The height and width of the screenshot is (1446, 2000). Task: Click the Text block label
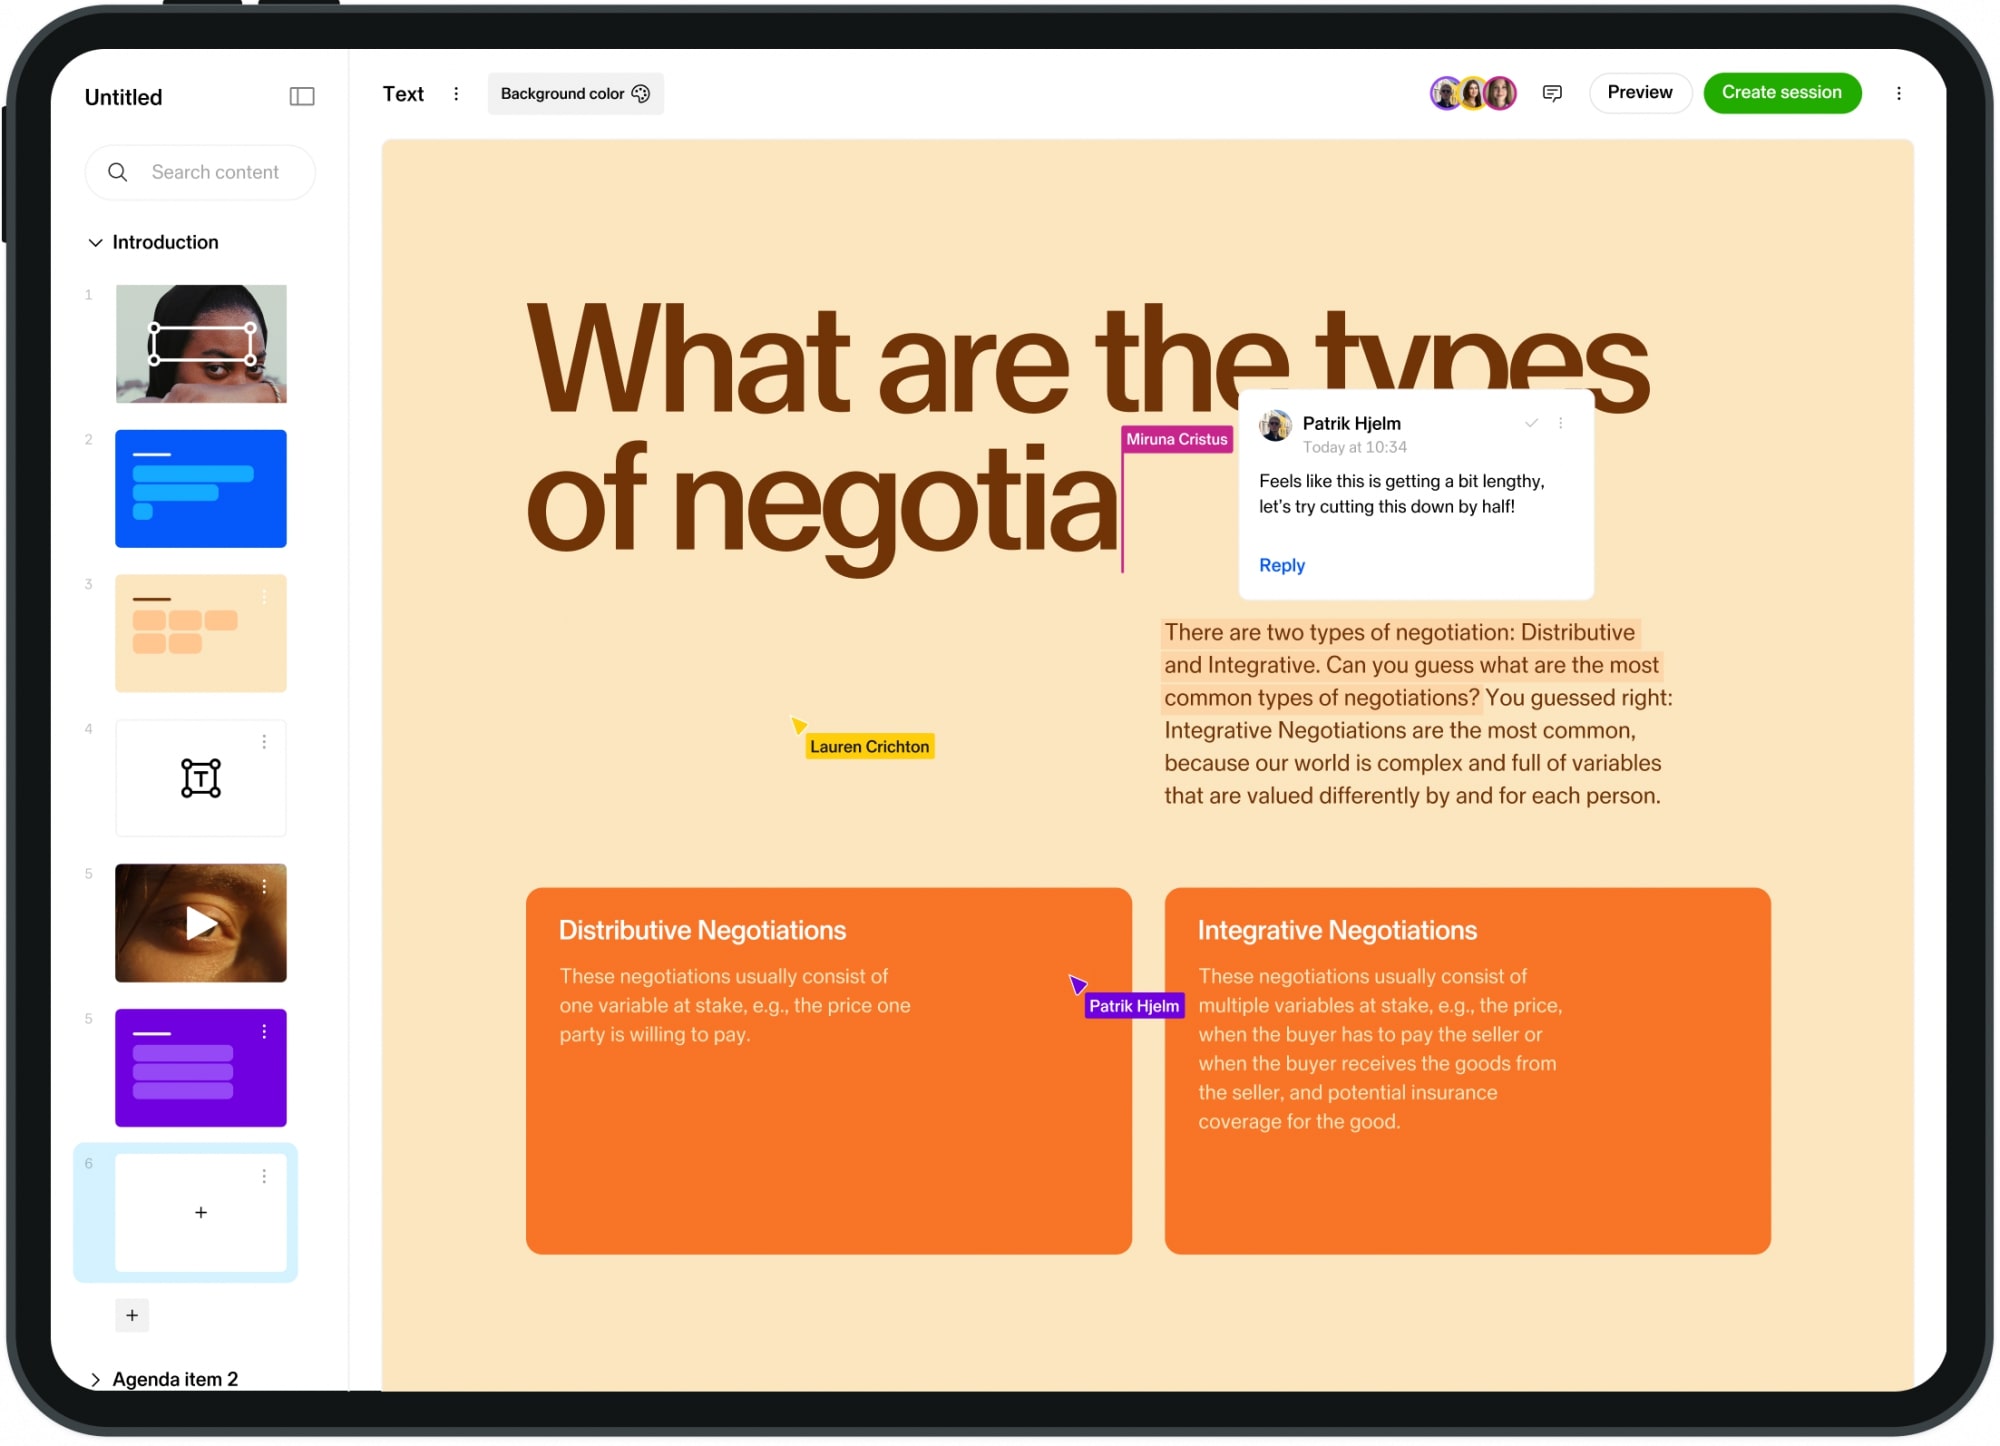[403, 94]
